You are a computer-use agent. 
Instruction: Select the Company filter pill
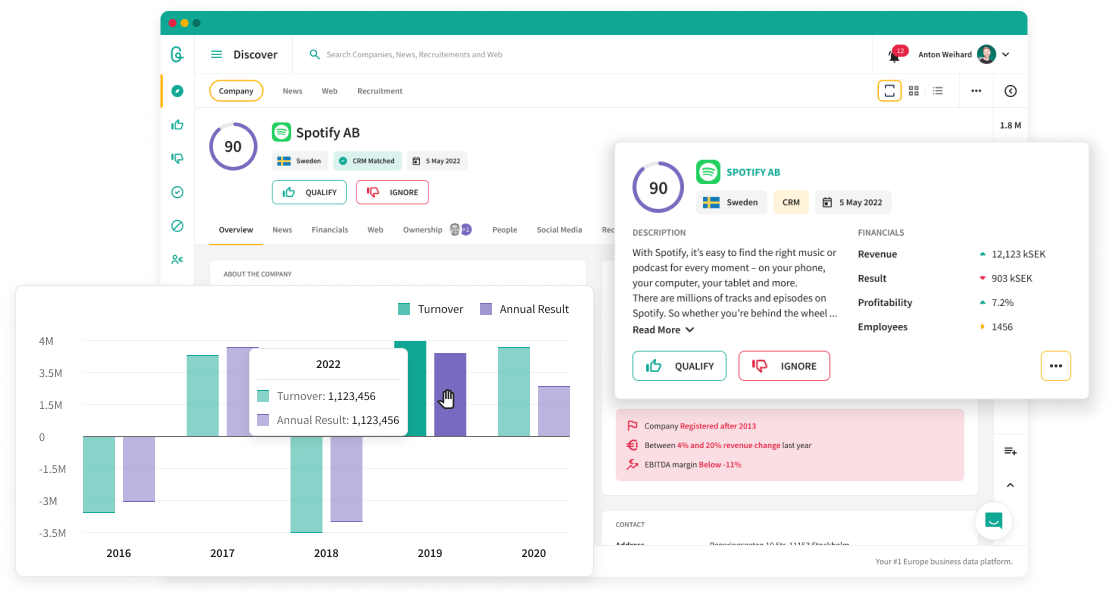pyautogui.click(x=236, y=91)
